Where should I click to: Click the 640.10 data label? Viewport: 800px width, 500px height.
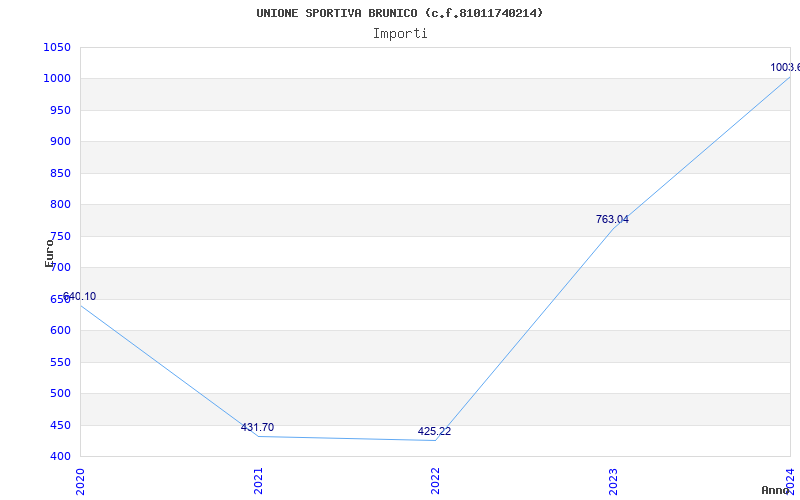click(80, 297)
